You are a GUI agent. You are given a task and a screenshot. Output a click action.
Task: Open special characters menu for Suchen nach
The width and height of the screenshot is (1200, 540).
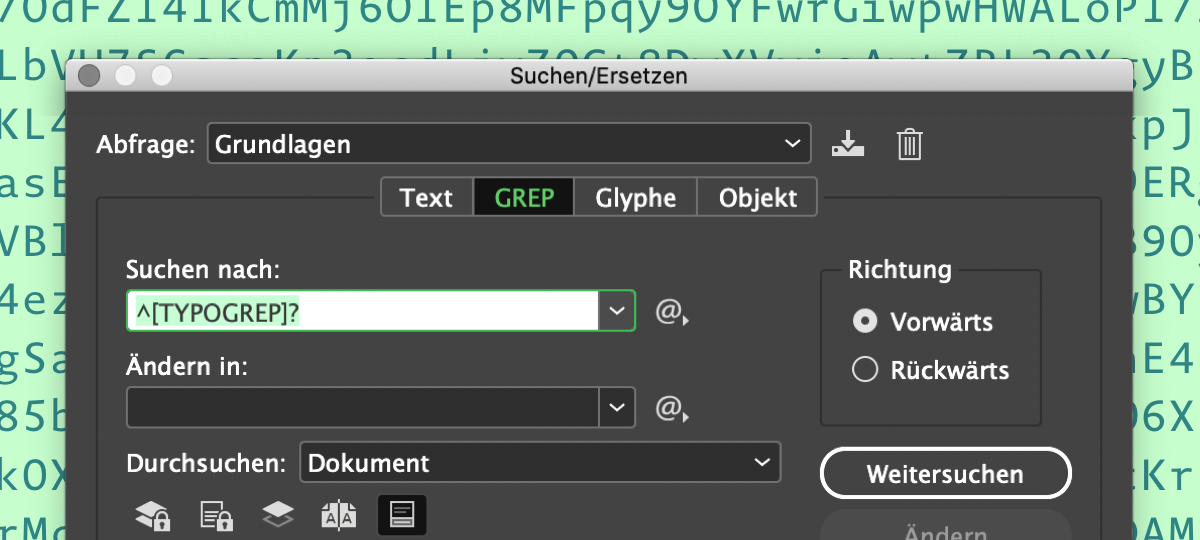[x=673, y=312]
